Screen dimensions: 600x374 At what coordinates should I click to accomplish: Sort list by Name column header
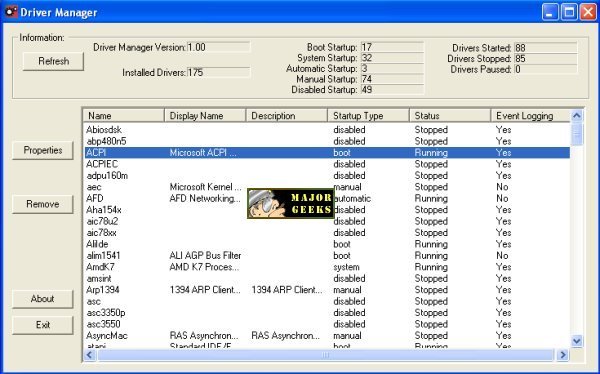(x=124, y=116)
